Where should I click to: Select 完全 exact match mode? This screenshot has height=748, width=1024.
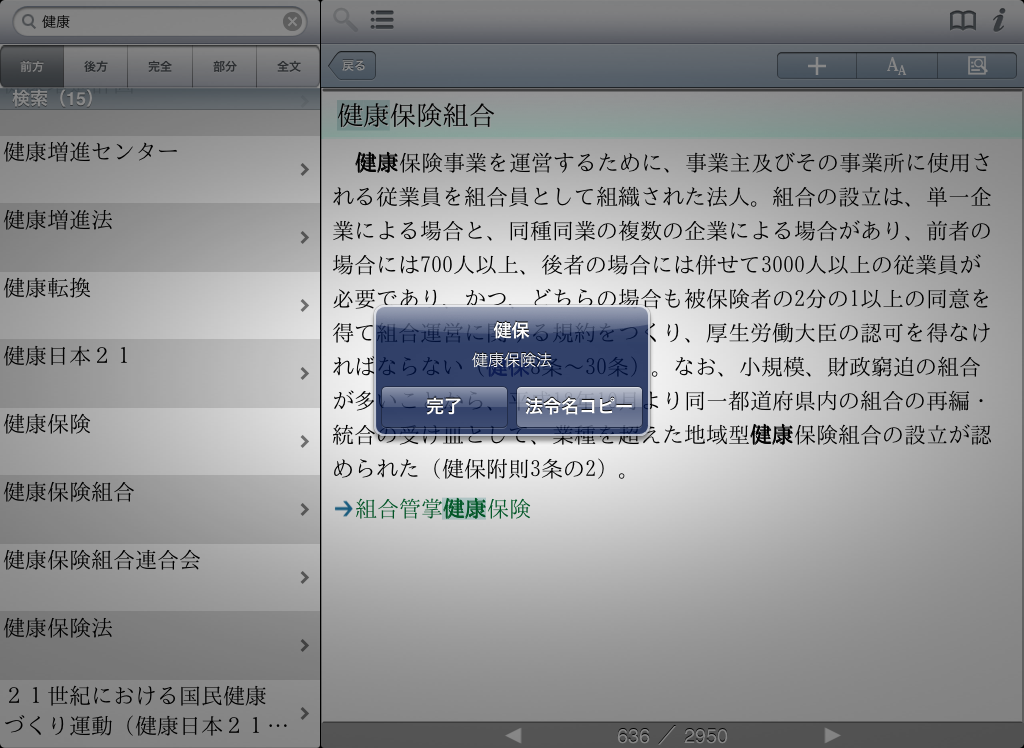(160, 67)
